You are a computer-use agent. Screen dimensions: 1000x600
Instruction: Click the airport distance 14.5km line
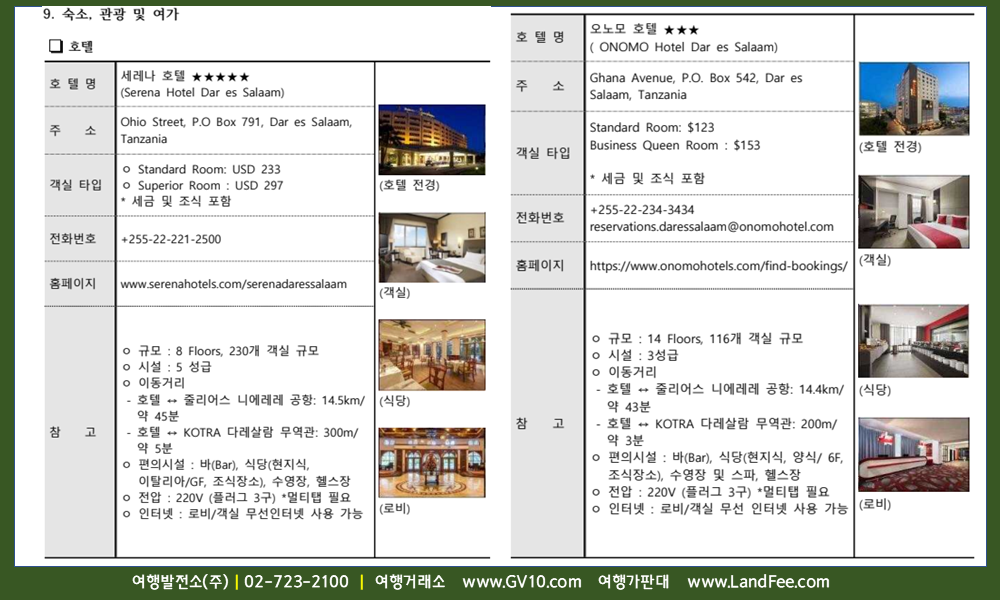pyautogui.click(x=246, y=408)
